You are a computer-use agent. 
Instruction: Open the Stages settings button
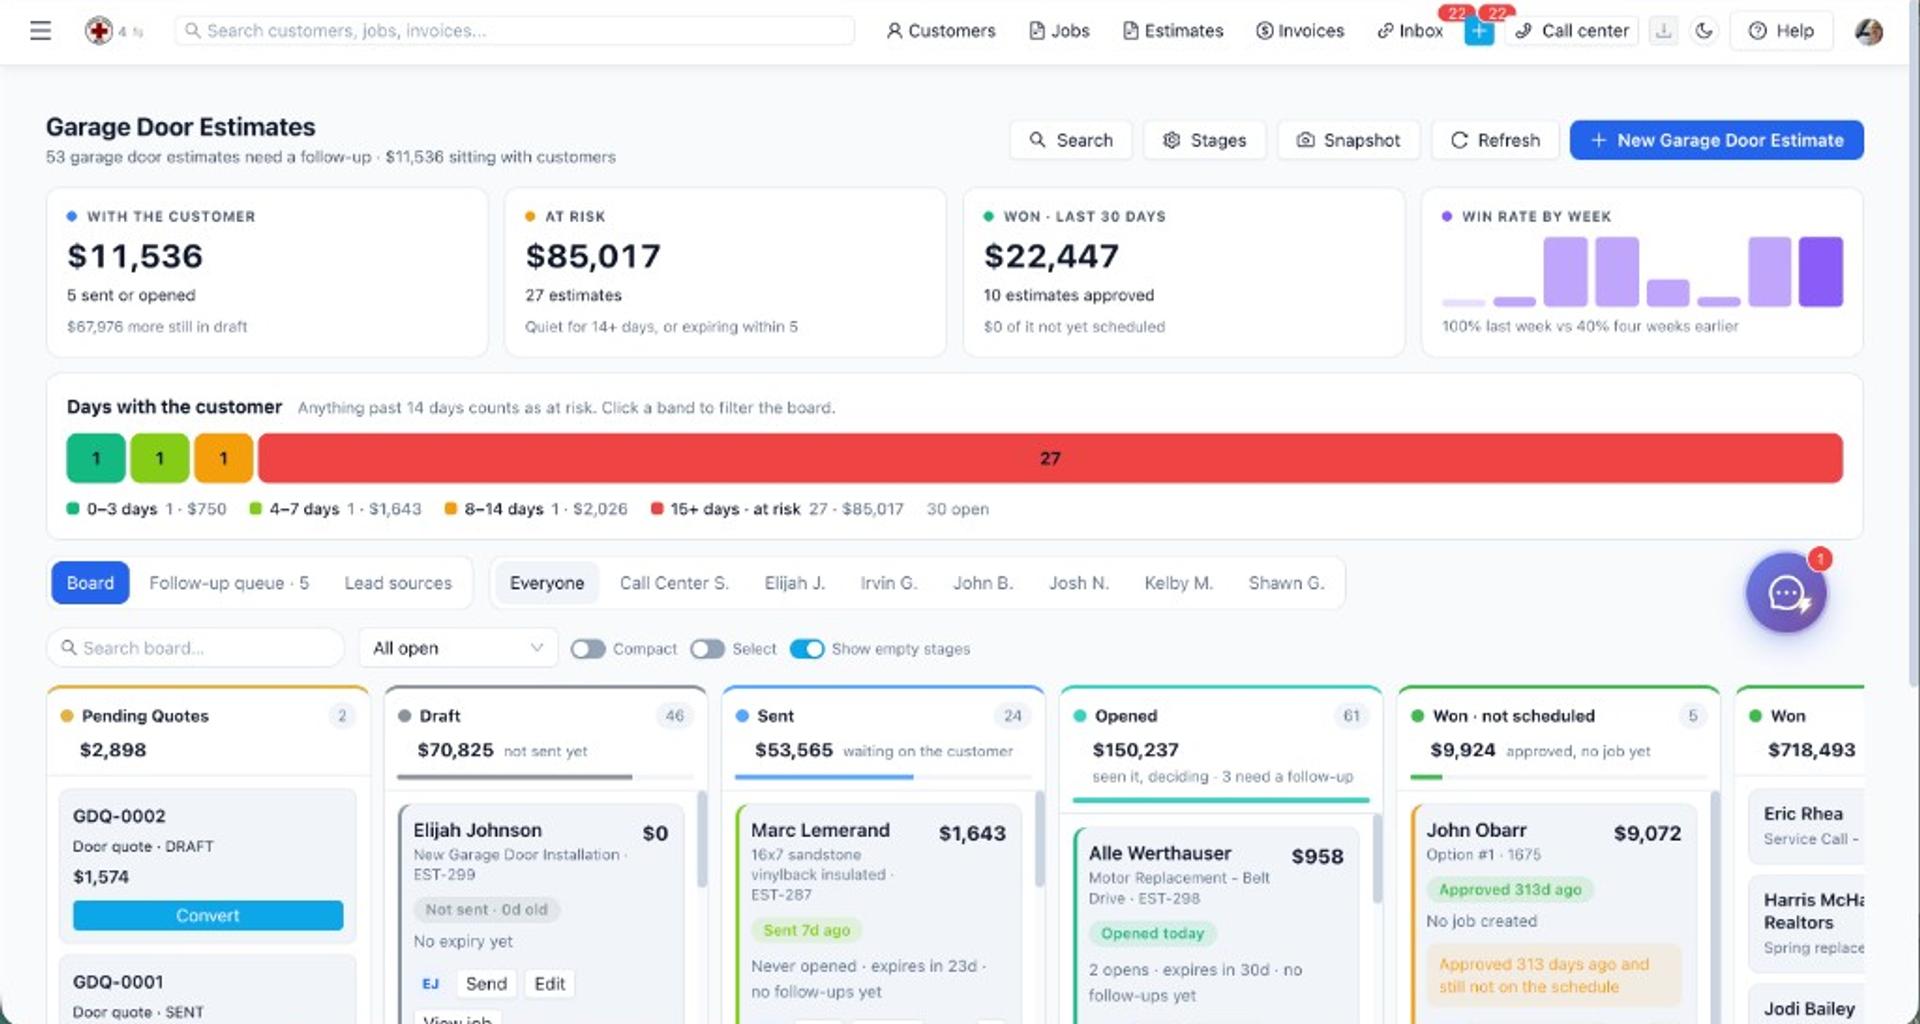pos(1205,140)
